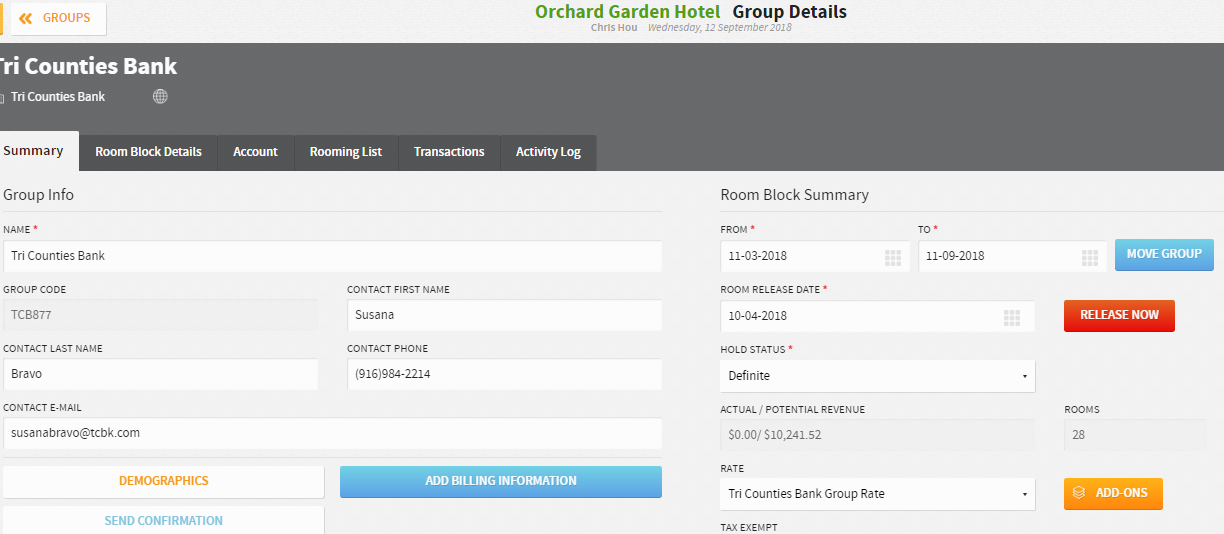Click the Contact Last Name field

[x=160, y=374]
